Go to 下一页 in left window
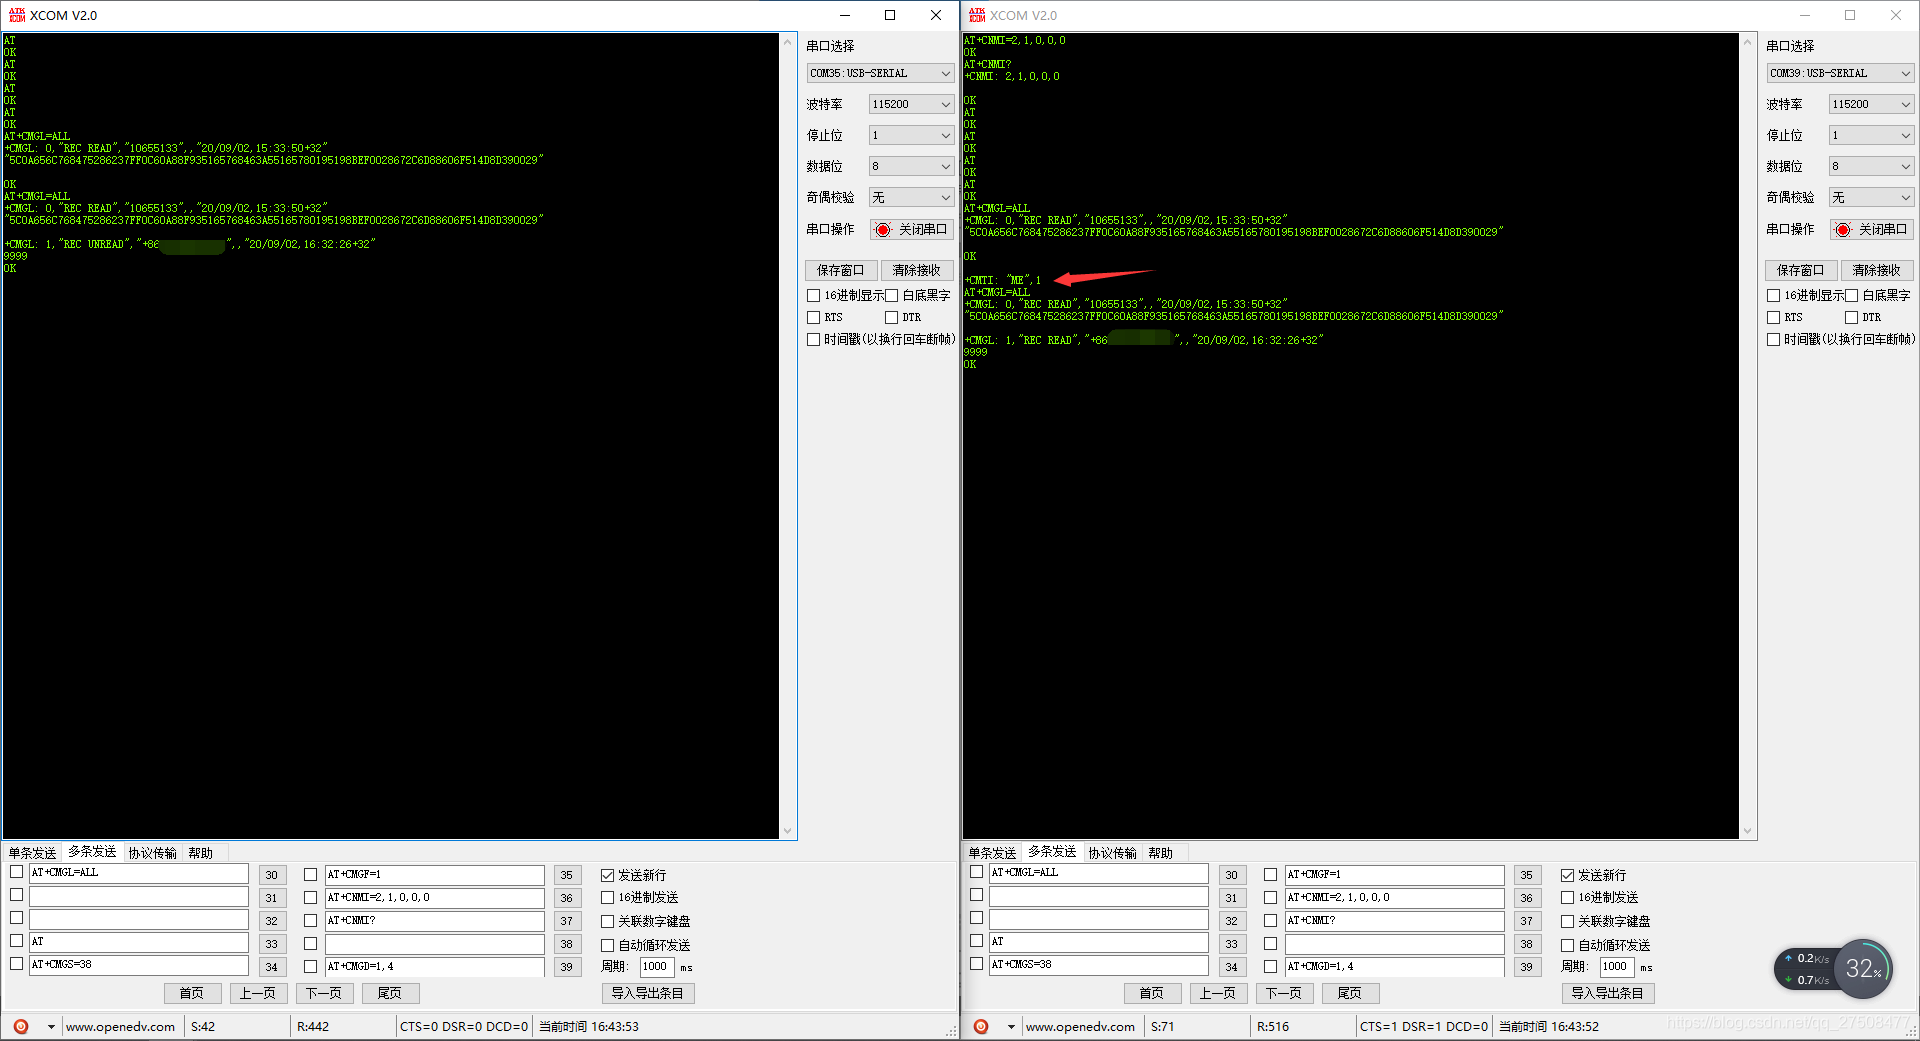This screenshot has height=1041, width=1920. click(324, 993)
